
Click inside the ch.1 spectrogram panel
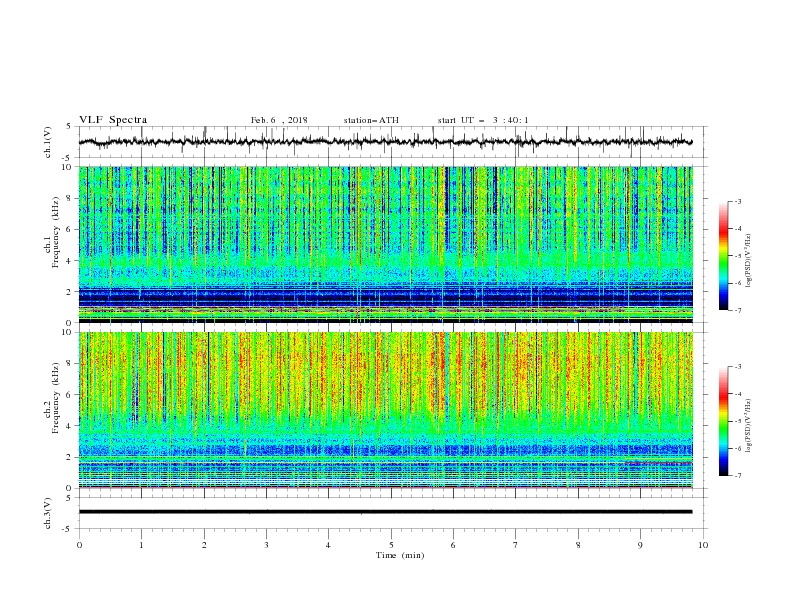[385, 244]
